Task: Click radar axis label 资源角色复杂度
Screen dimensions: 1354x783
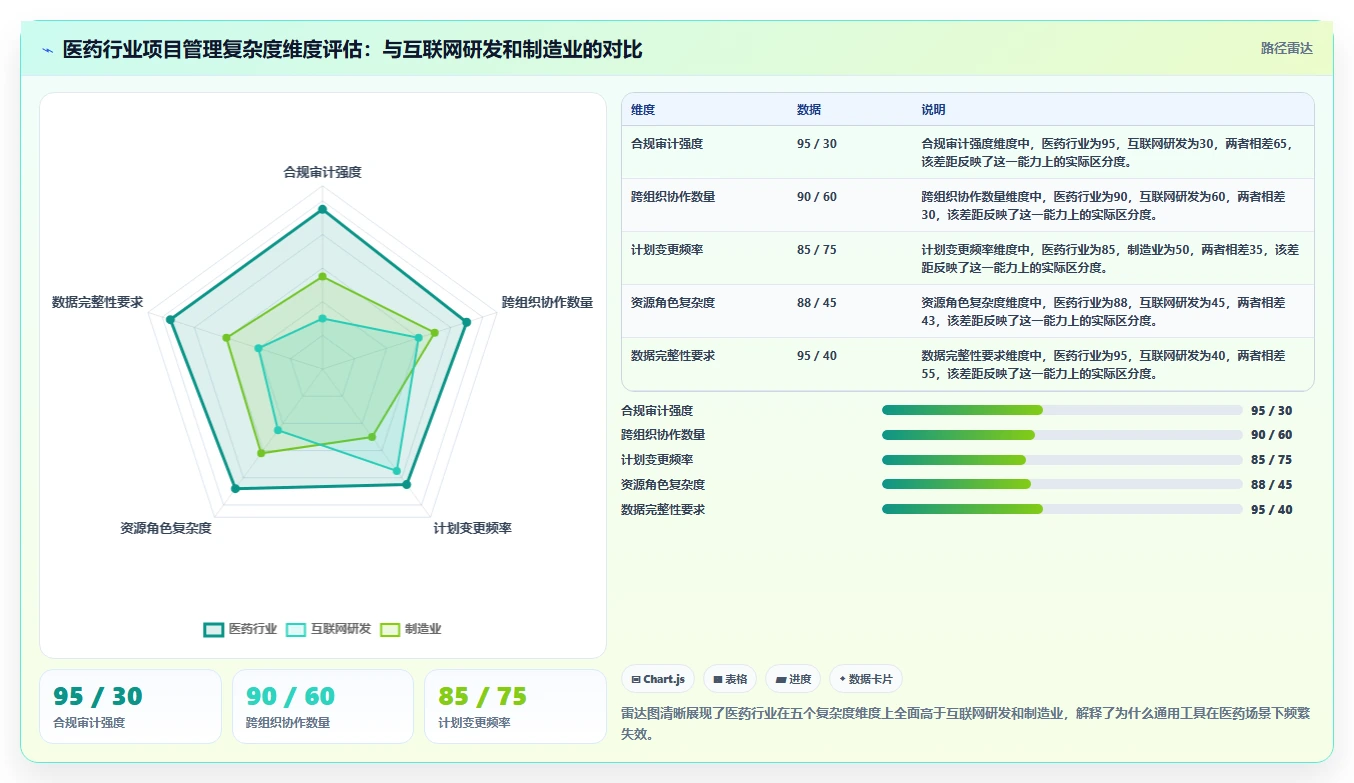Action: tap(166, 528)
